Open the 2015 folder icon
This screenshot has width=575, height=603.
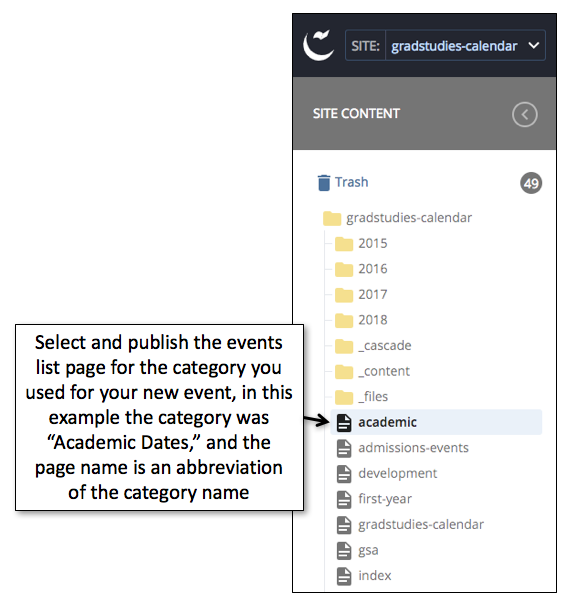pos(344,244)
